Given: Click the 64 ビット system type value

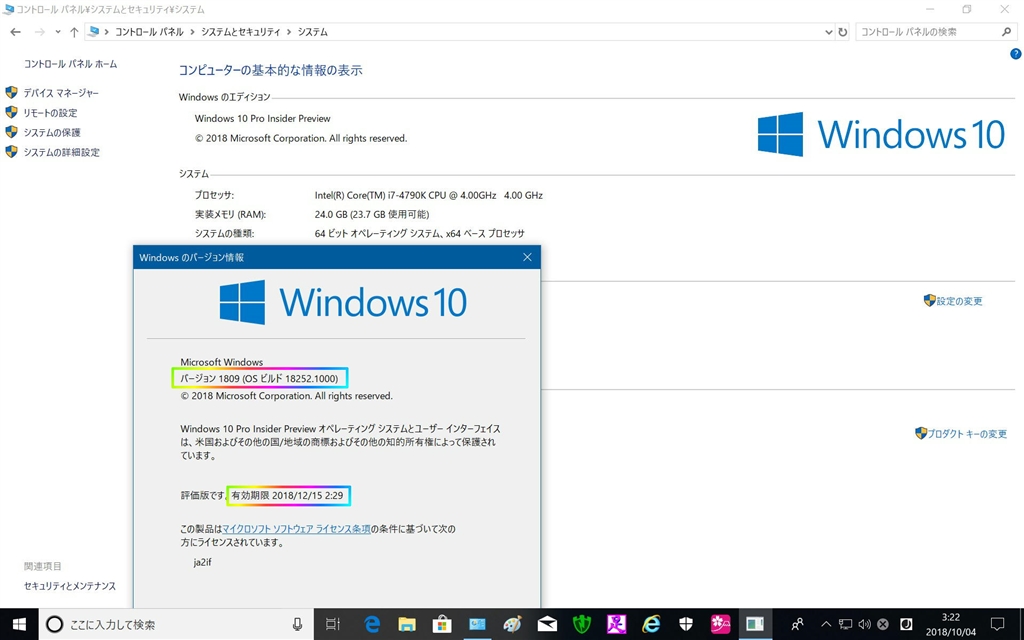Looking at the screenshot, I should click(x=419, y=233).
